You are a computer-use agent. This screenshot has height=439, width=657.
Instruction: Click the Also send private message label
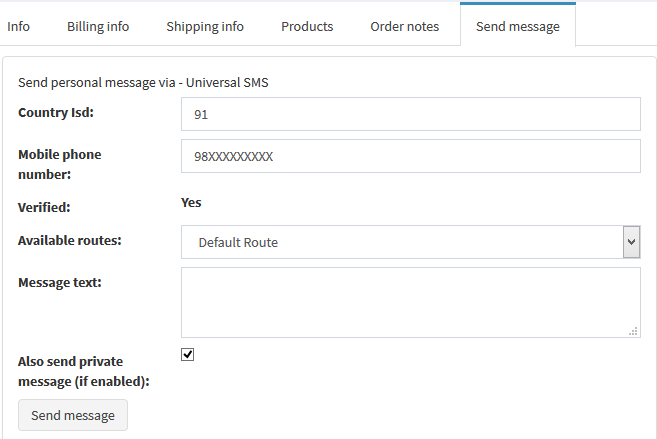click(x=83, y=370)
